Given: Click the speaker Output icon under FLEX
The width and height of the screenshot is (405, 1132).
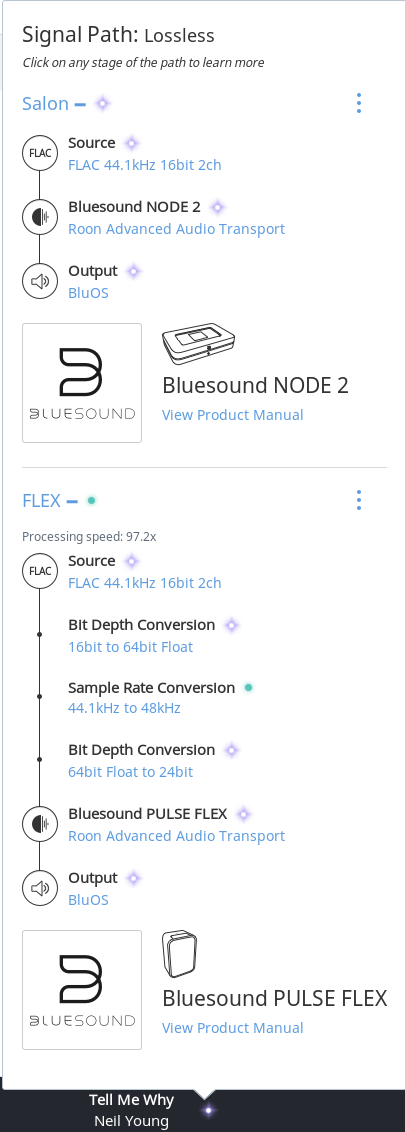Looking at the screenshot, I should coord(40,889).
